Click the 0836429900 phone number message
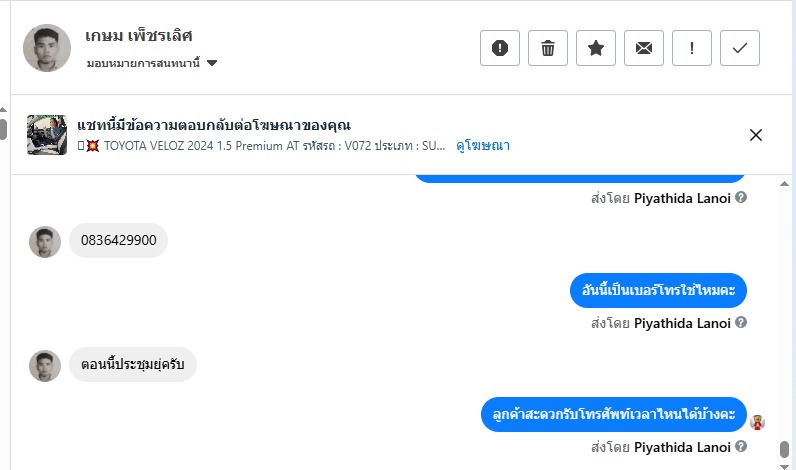 click(118, 241)
